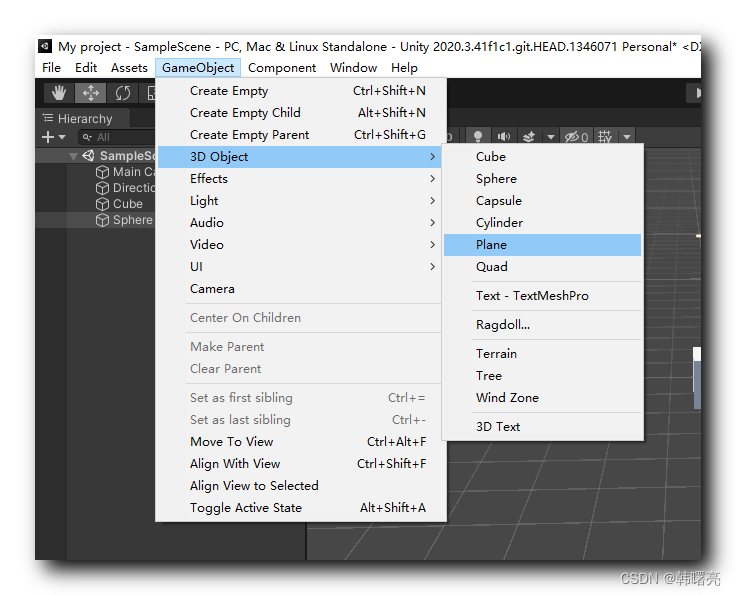Select the Rotate tool in the toolbar
The width and height of the screenshot is (736, 595).
pyautogui.click(x=123, y=93)
